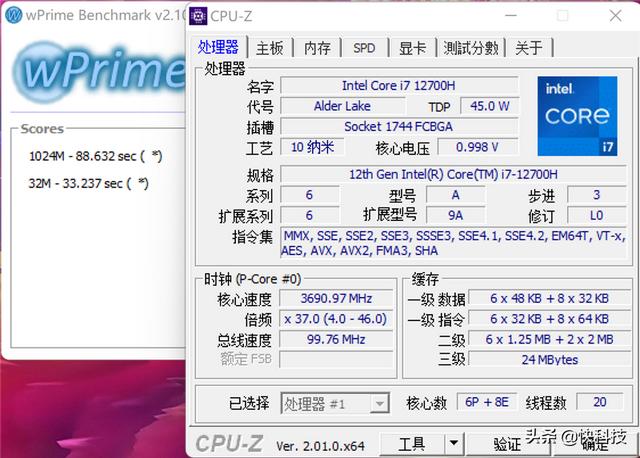640x458 pixels.
Task: Open the 关于 about tab
Action: (x=529, y=47)
